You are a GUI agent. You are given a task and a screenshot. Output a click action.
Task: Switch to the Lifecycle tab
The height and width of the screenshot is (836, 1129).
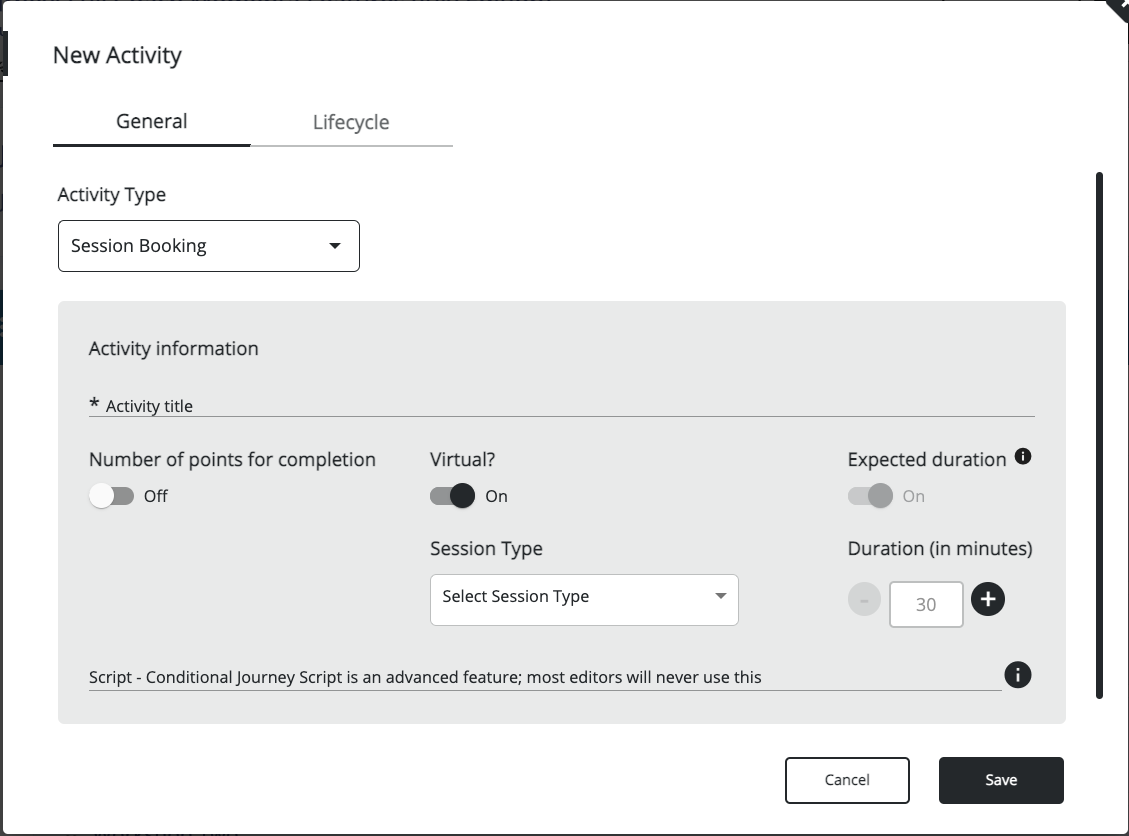(351, 122)
